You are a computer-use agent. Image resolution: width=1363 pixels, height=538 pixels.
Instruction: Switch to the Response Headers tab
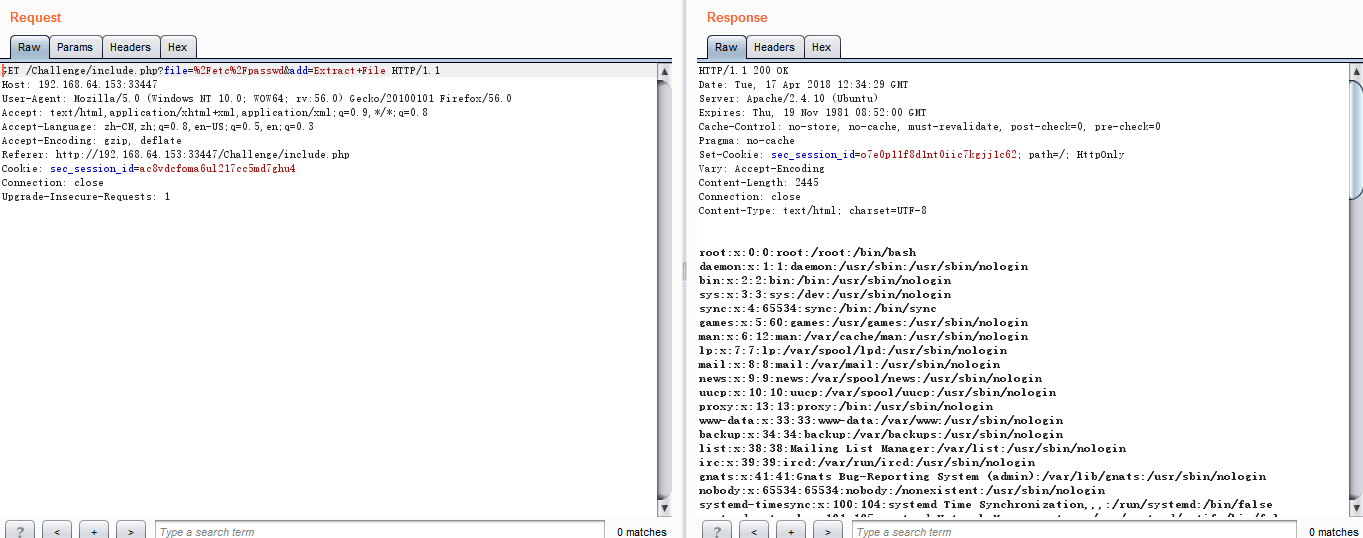[774, 47]
